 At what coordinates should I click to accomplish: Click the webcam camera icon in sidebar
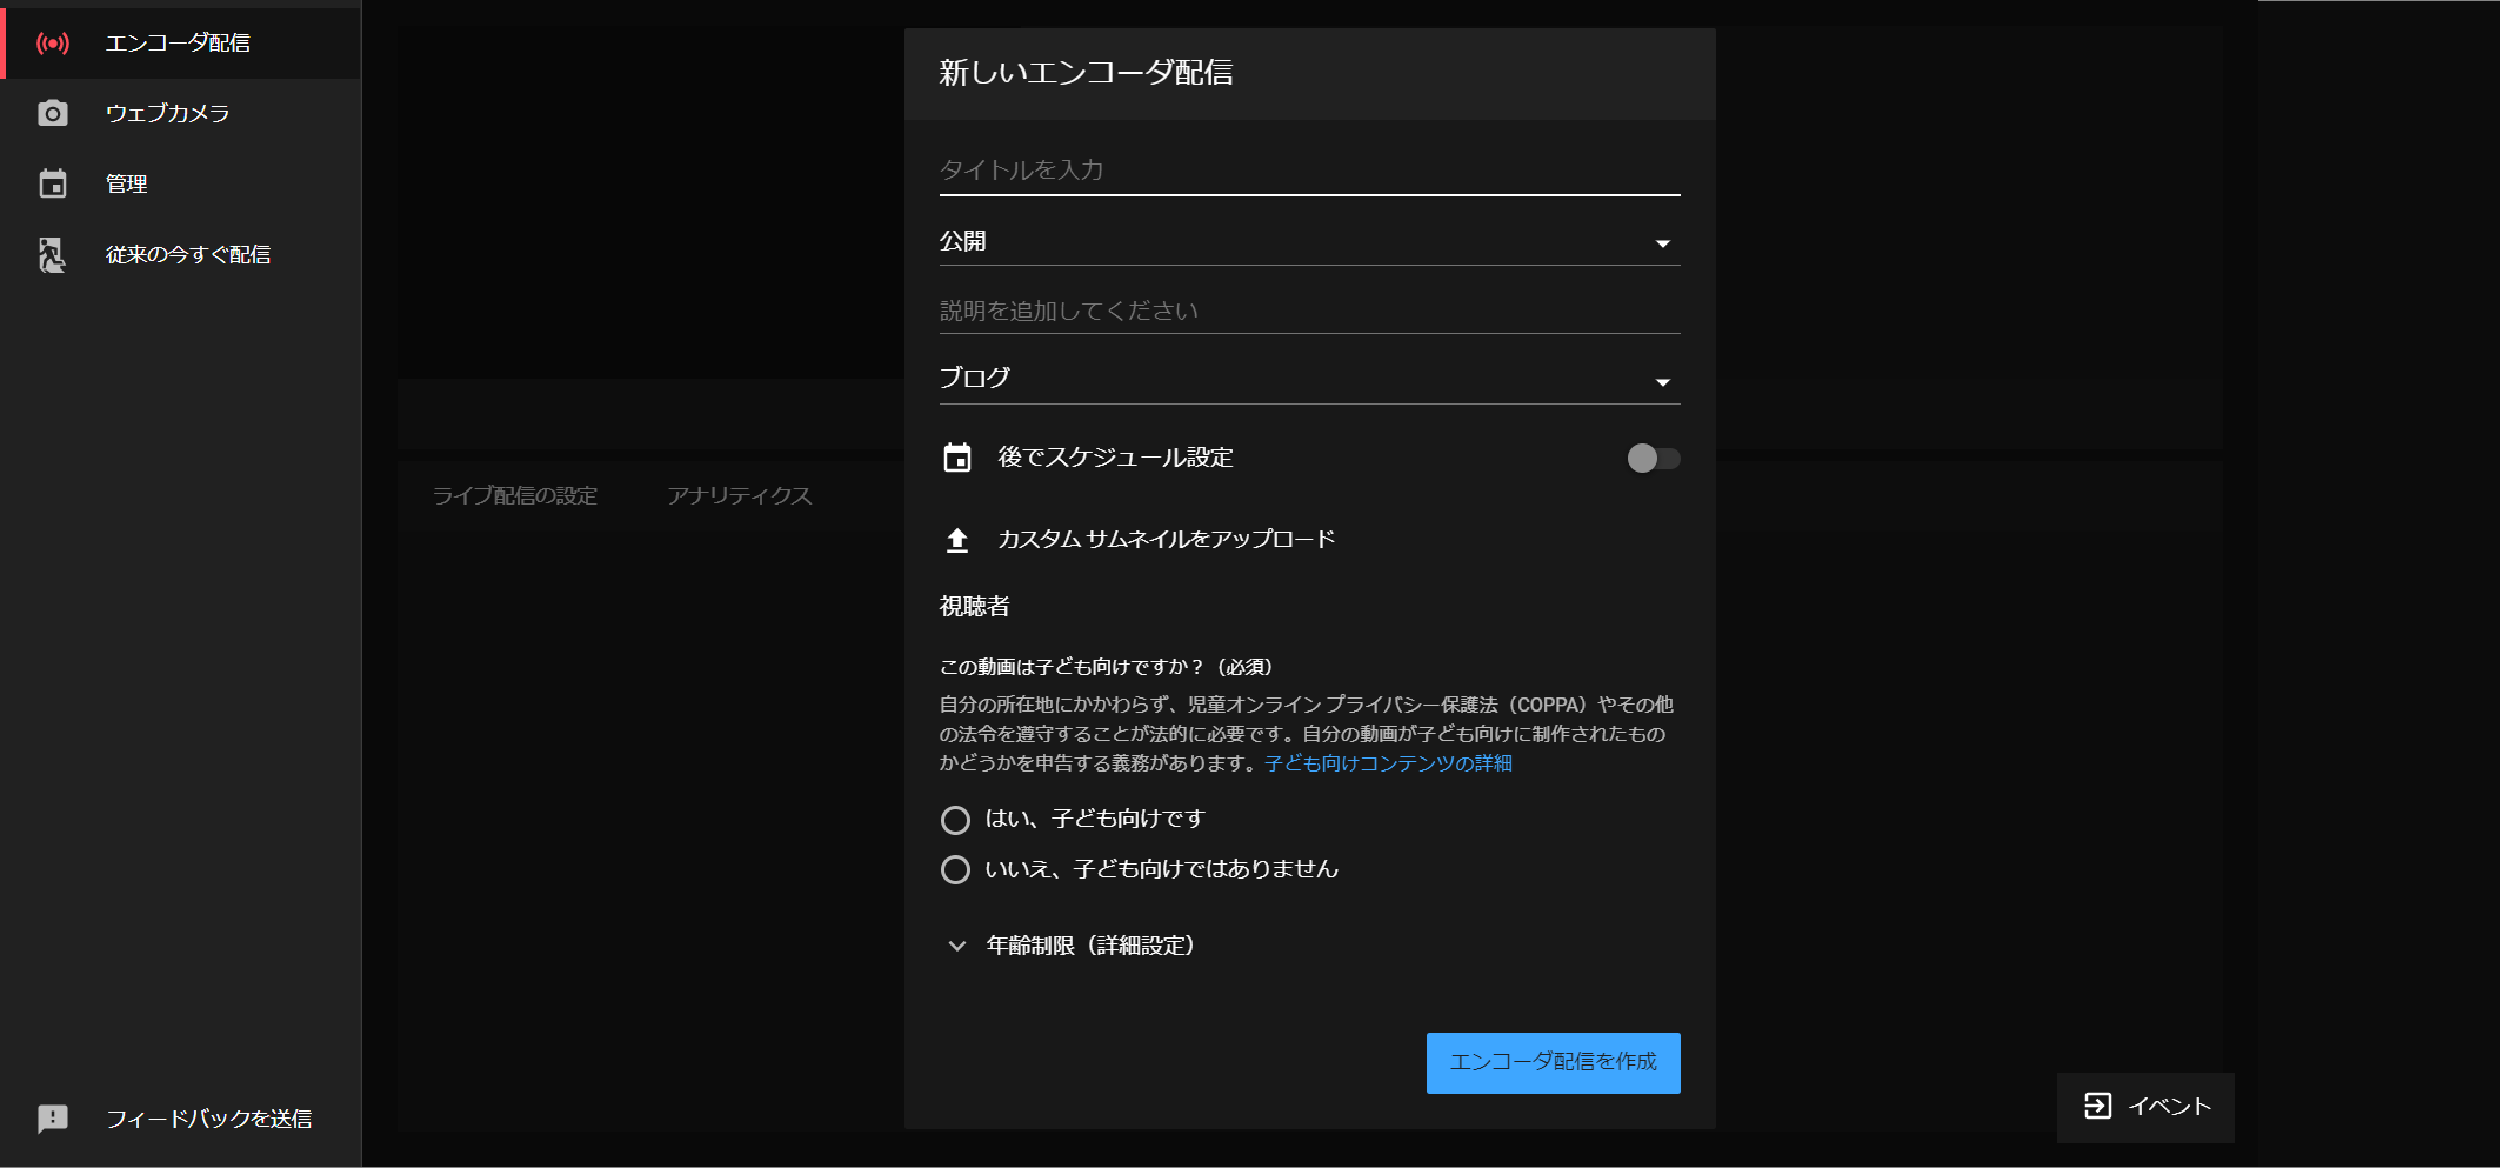point(53,113)
